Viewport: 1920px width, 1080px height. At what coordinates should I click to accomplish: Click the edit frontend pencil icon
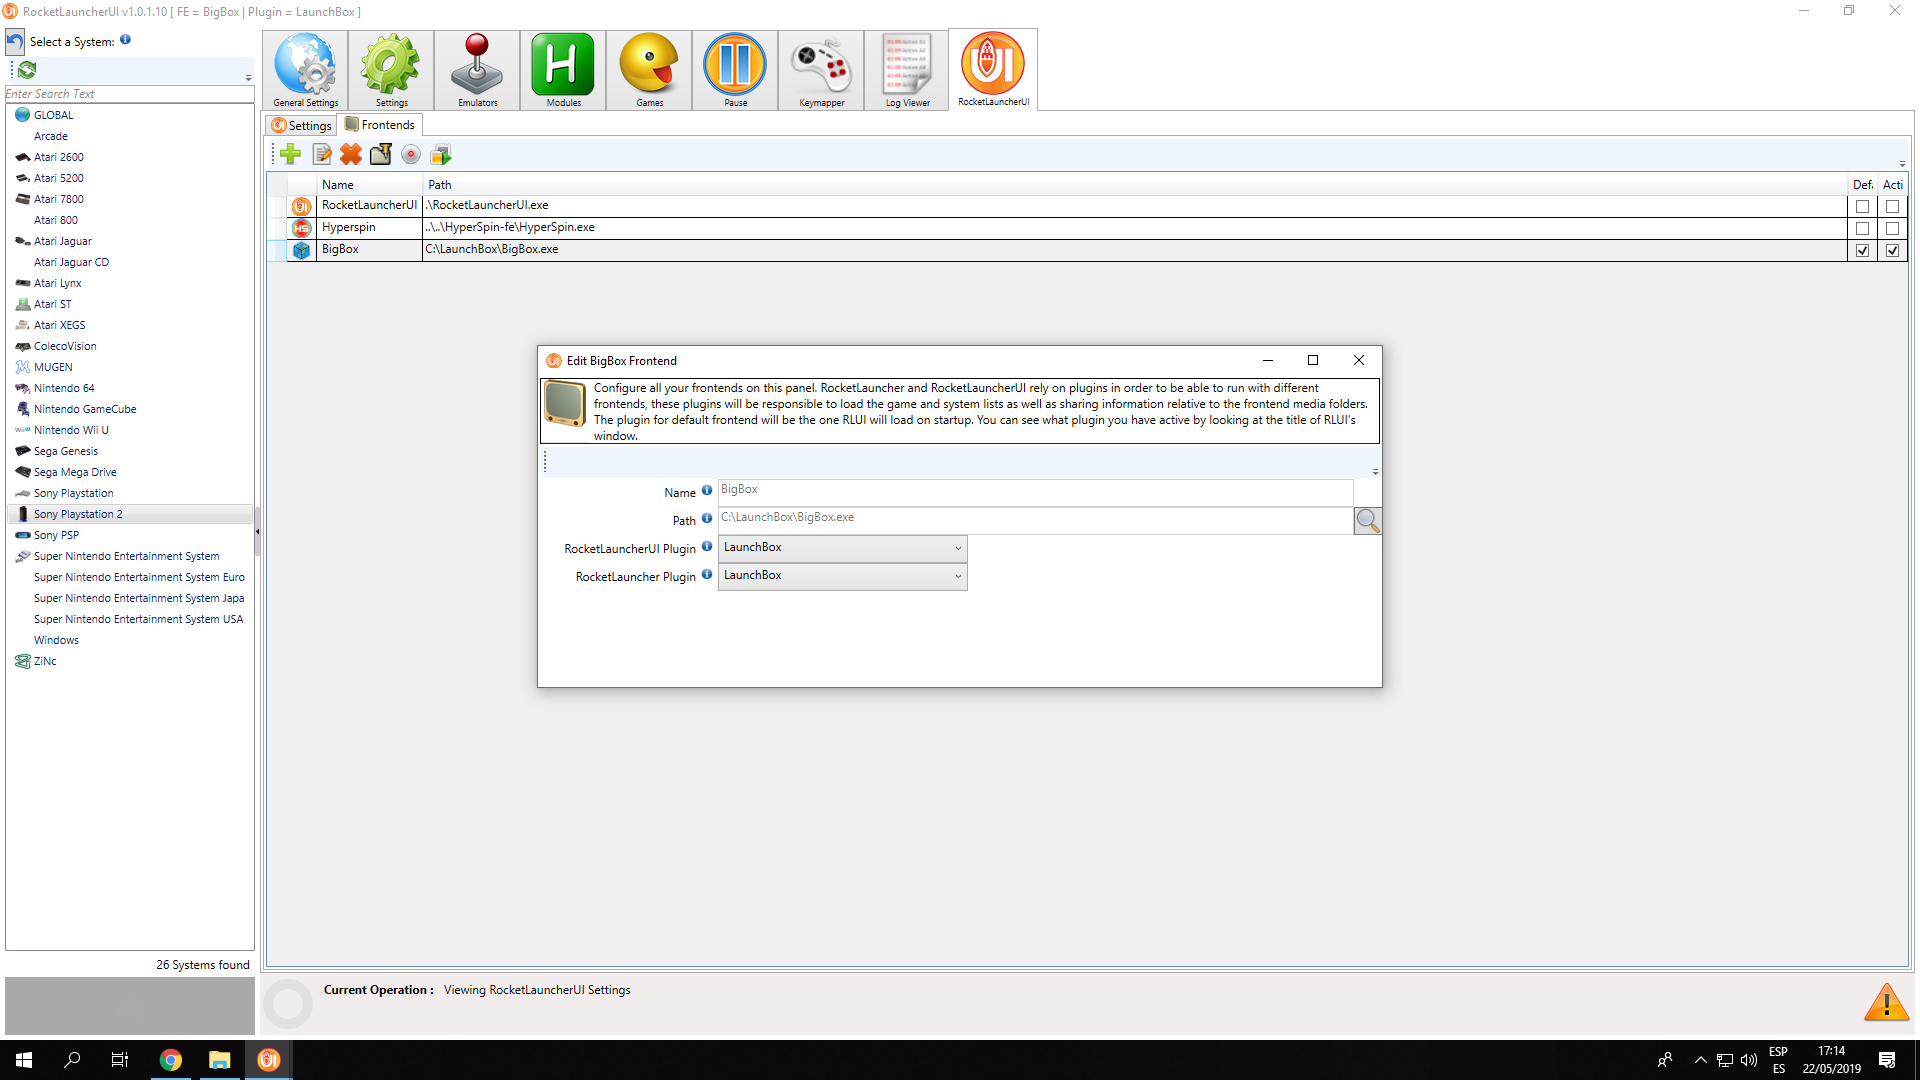321,154
